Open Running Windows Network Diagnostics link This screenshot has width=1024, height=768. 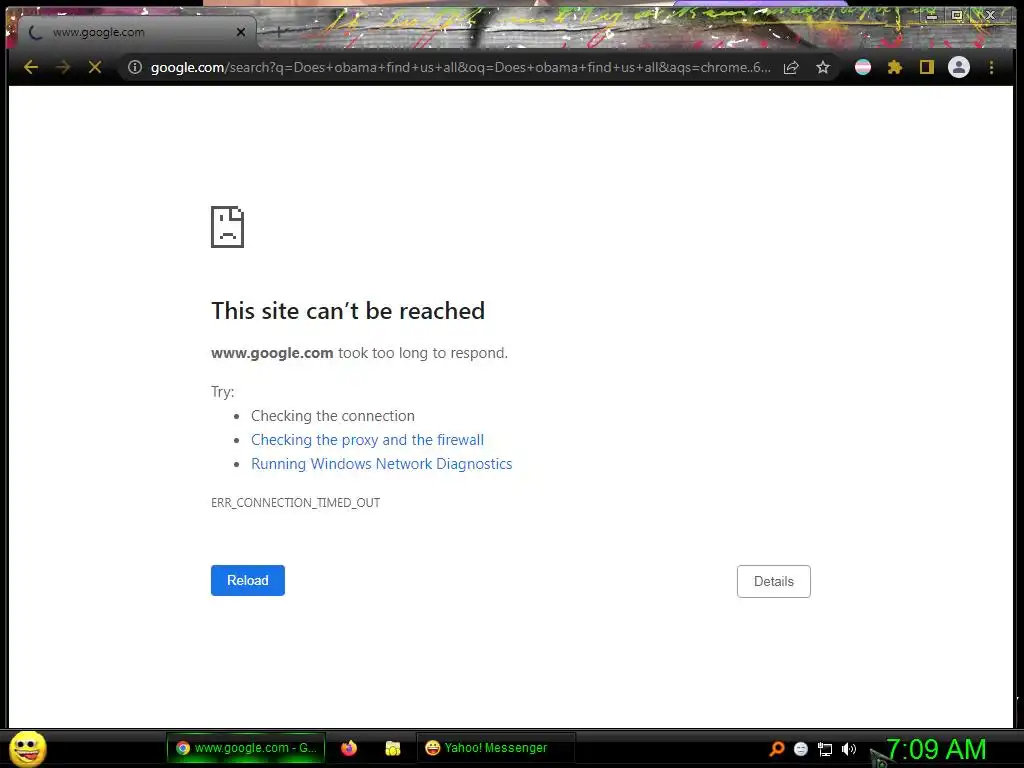pyautogui.click(x=381, y=464)
